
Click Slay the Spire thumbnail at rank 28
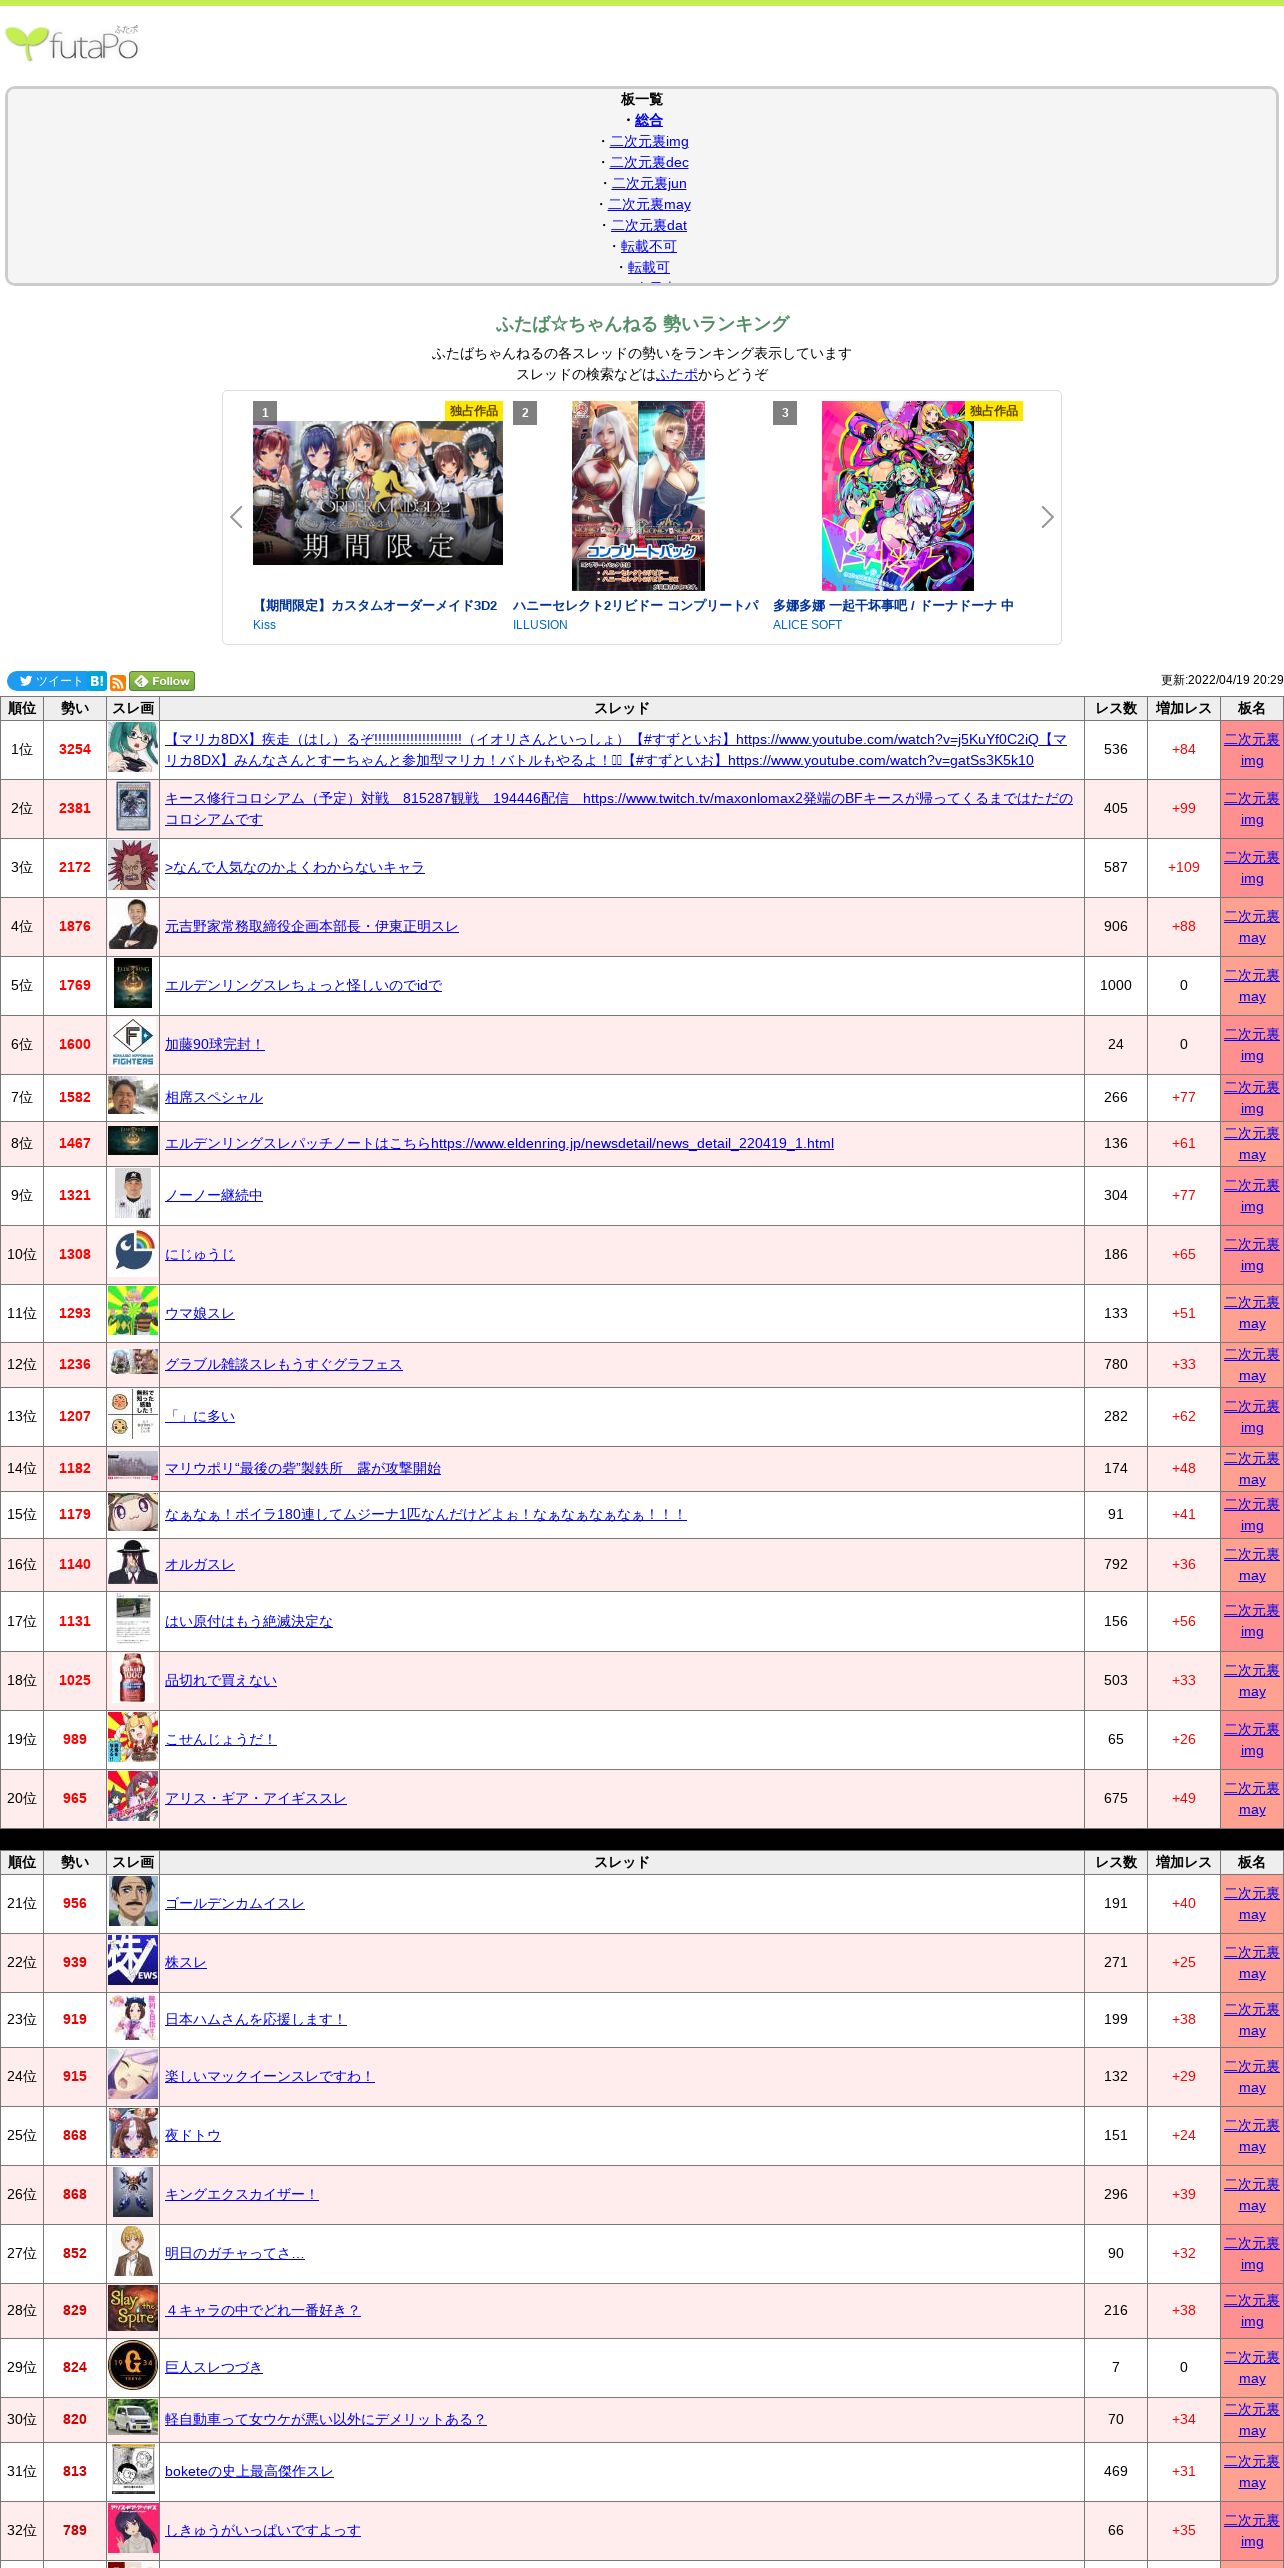(x=133, y=2308)
